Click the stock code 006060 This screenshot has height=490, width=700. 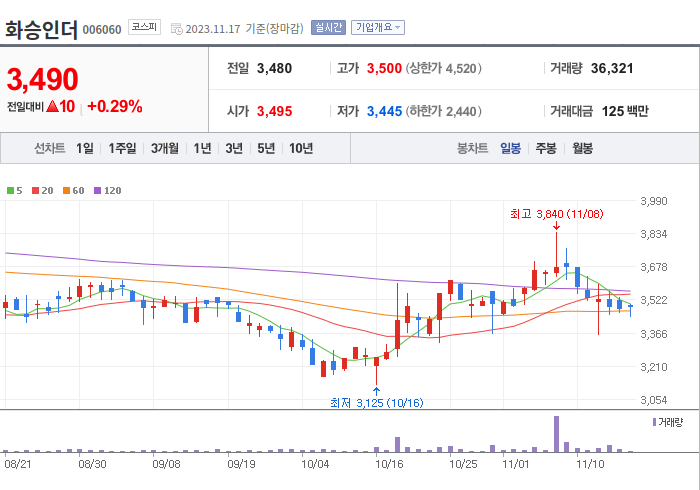[102, 30]
